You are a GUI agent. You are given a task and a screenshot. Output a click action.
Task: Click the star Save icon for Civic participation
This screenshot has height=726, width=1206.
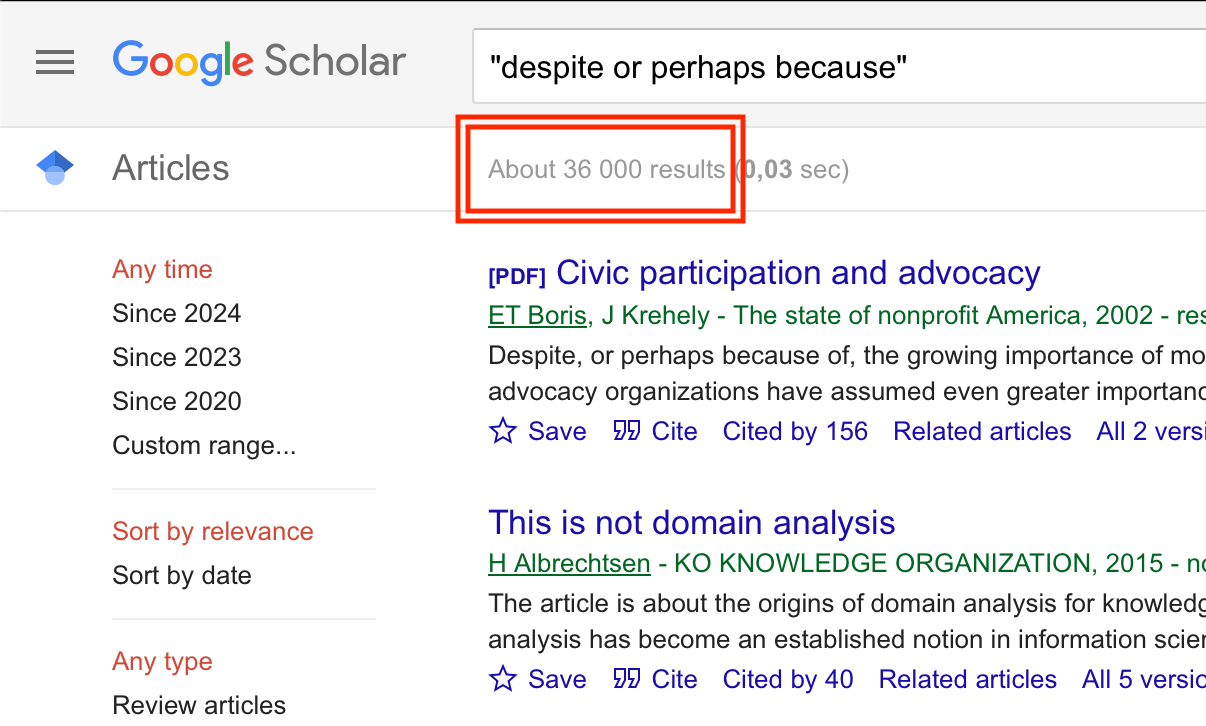(503, 431)
